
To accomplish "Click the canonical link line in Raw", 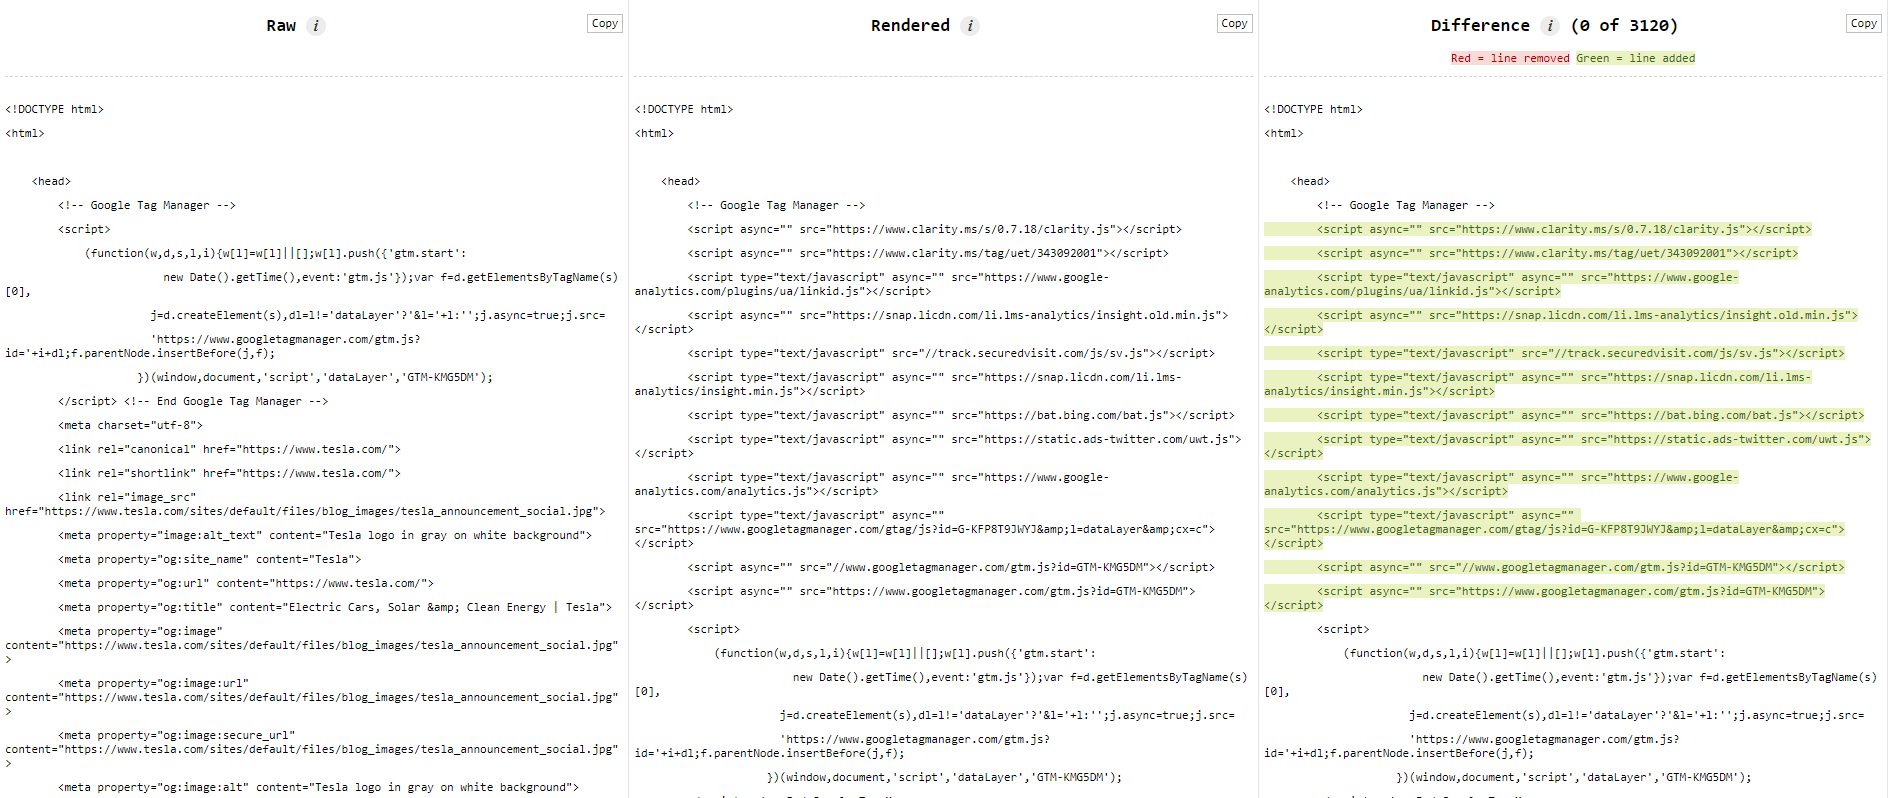I will pyautogui.click(x=229, y=449).
